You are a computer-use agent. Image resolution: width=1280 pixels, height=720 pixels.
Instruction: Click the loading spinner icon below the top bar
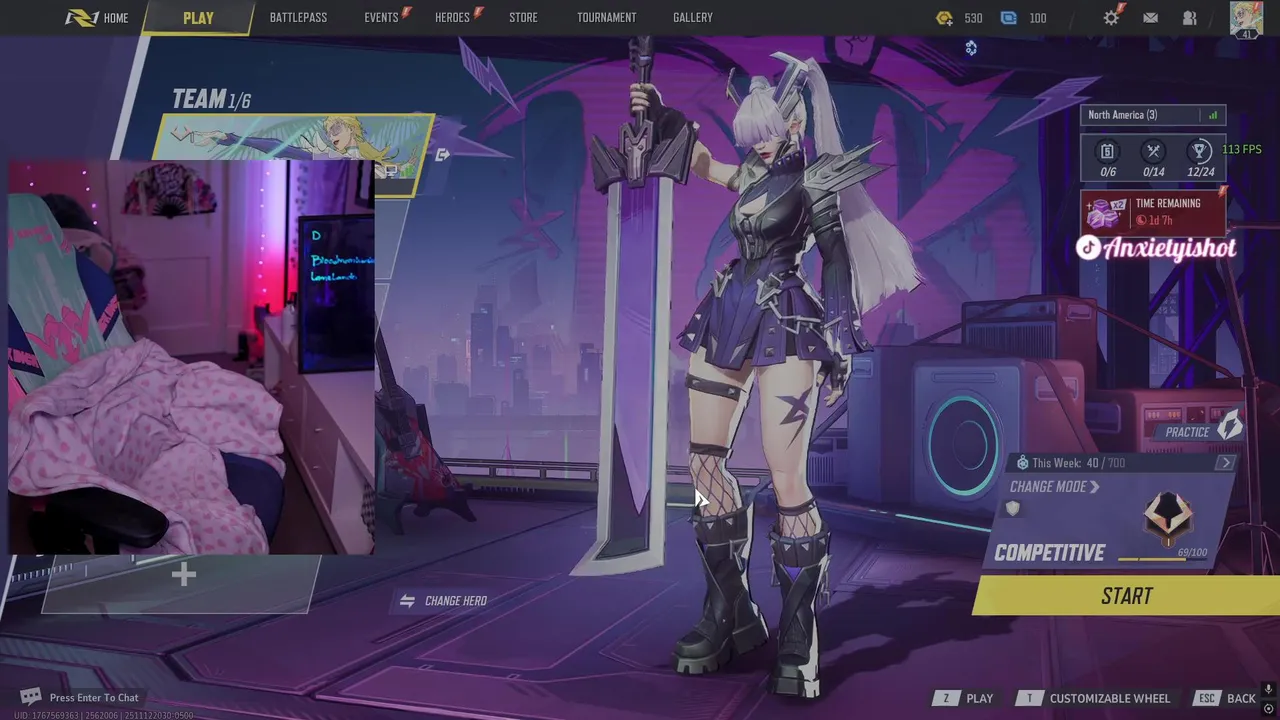(x=971, y=48)
